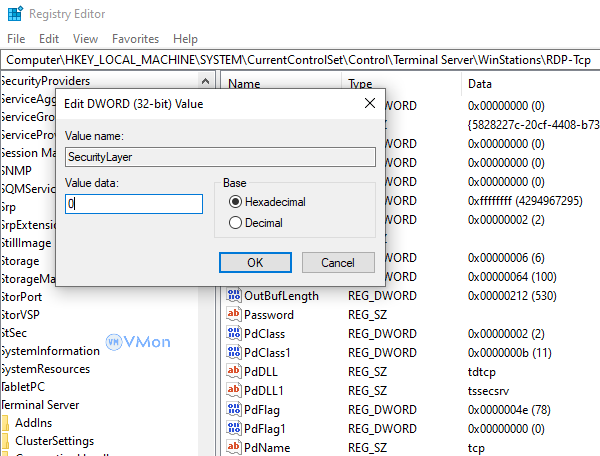
Task: Click the AddIns folder icon in tree
Action: [x=7, y=423]
